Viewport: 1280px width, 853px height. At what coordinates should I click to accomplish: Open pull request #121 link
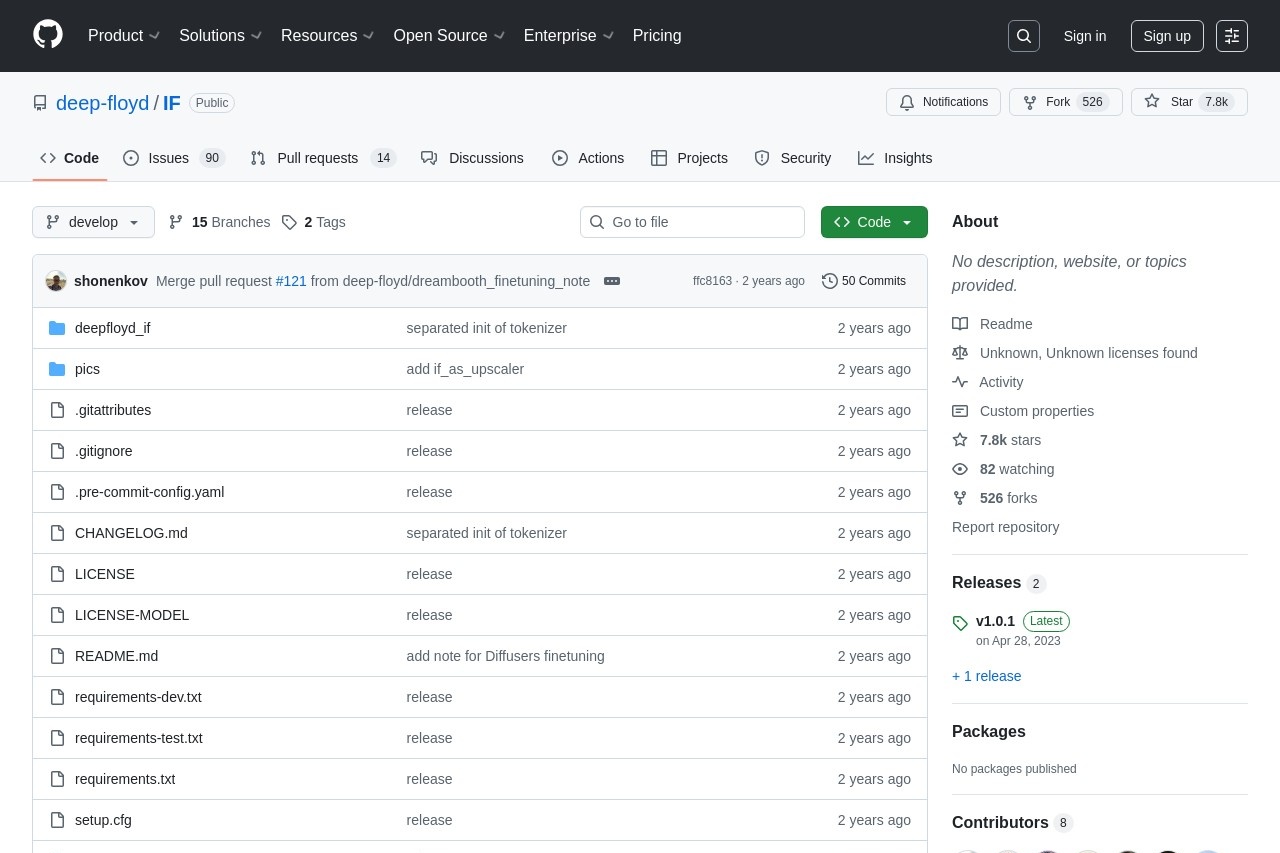click(x=291, y=281)
